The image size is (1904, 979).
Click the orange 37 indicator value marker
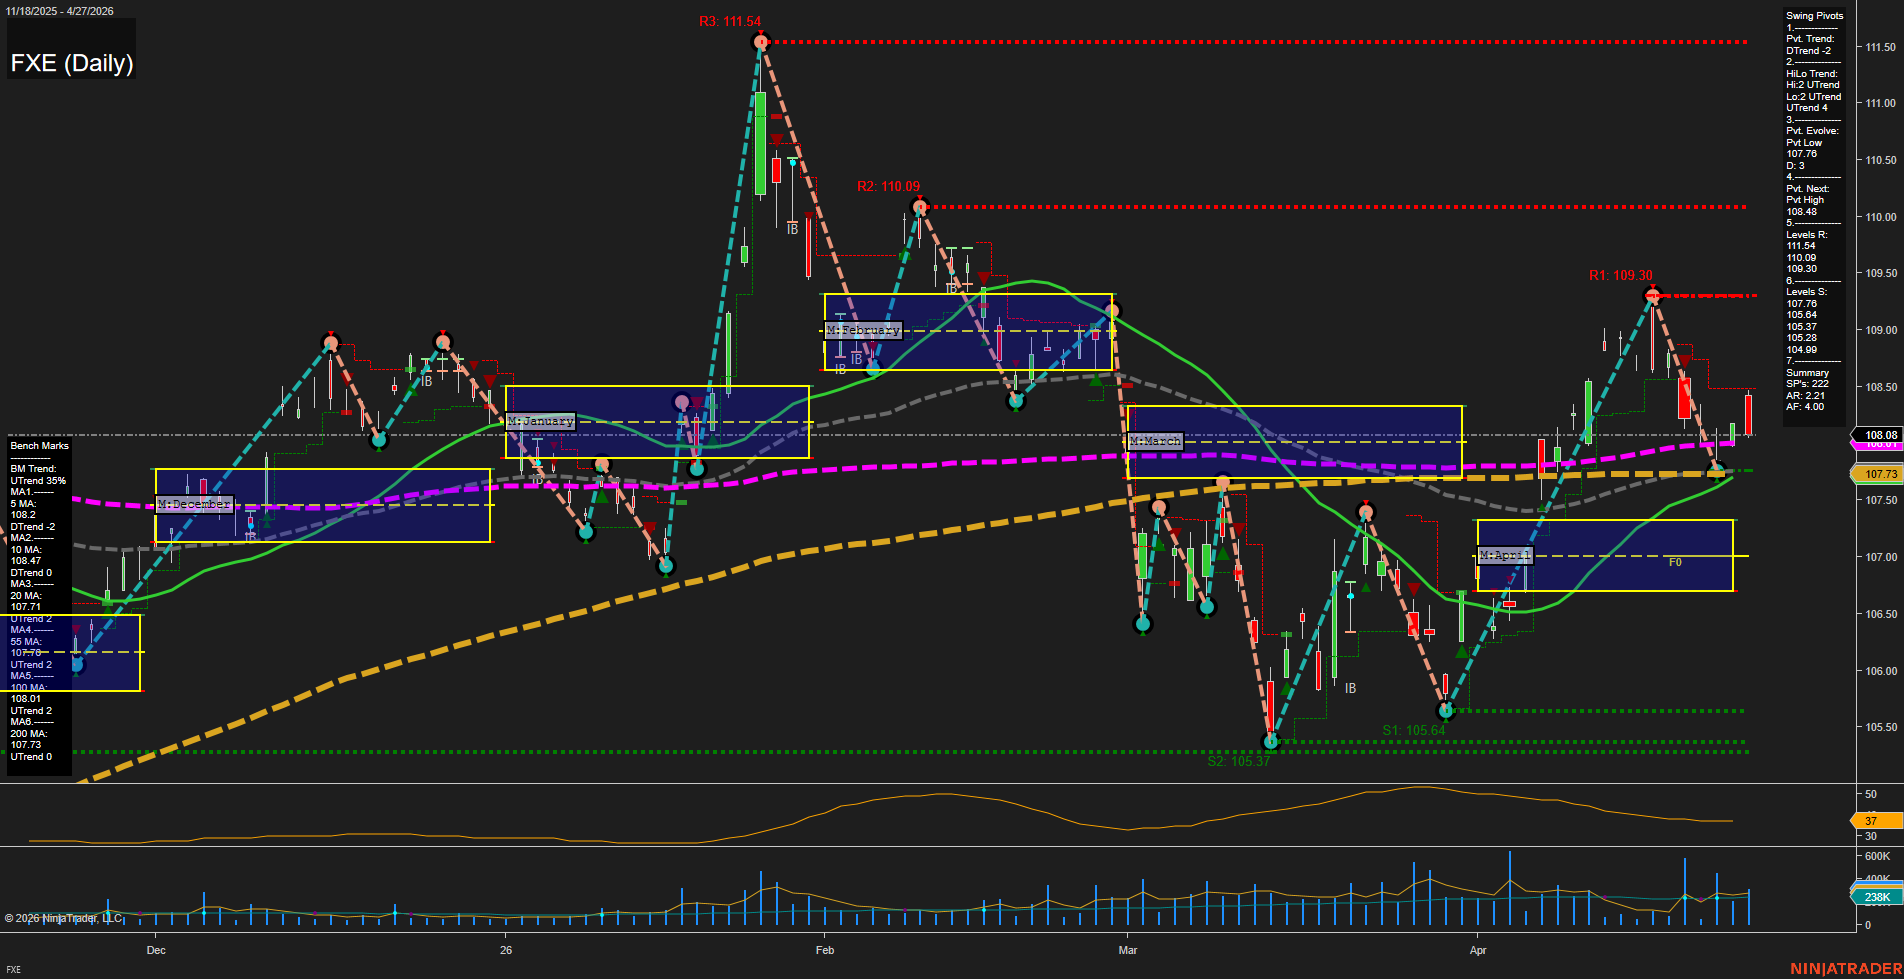tap(1870, 821)
